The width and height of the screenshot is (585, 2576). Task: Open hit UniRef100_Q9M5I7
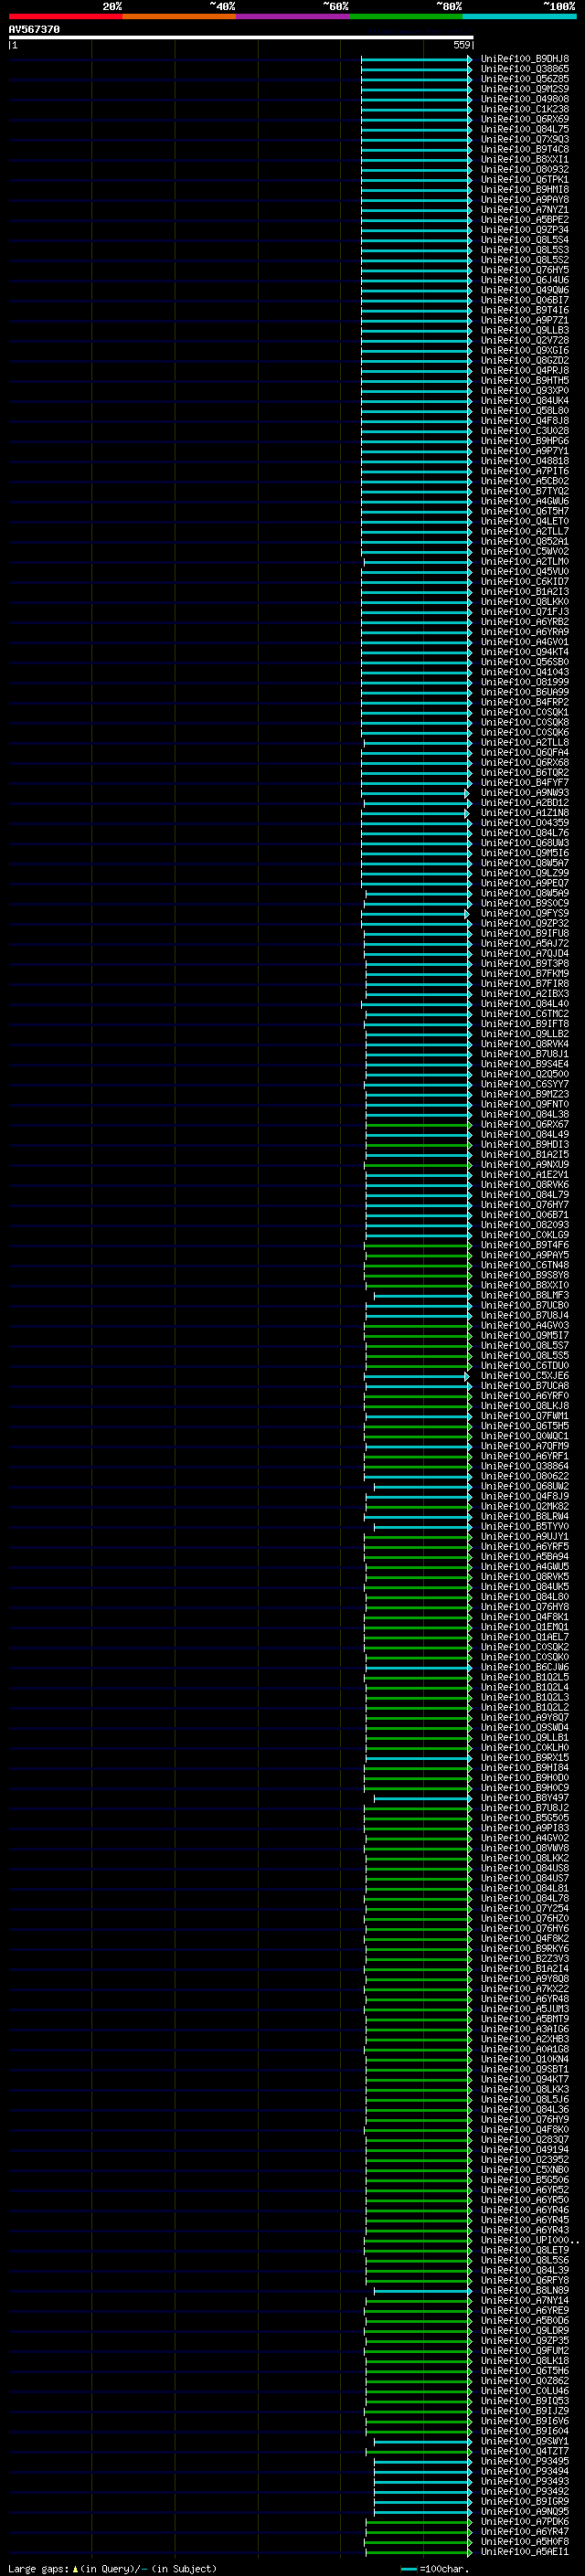tap(525, 1335)
